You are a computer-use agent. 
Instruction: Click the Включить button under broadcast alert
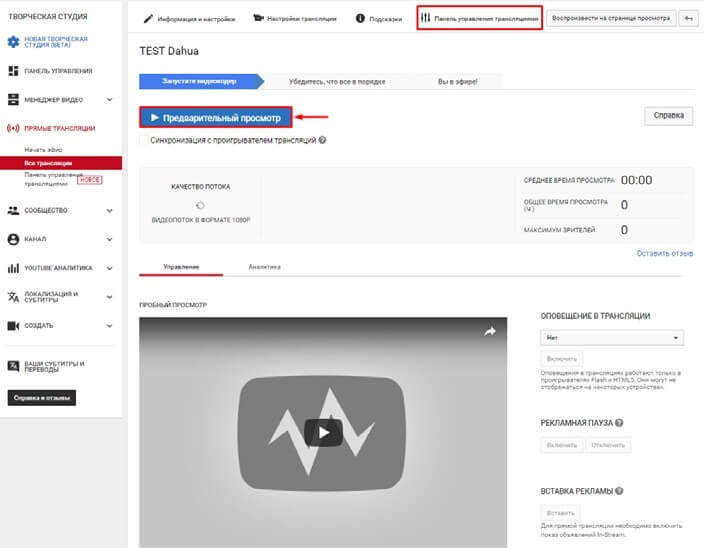562,359
